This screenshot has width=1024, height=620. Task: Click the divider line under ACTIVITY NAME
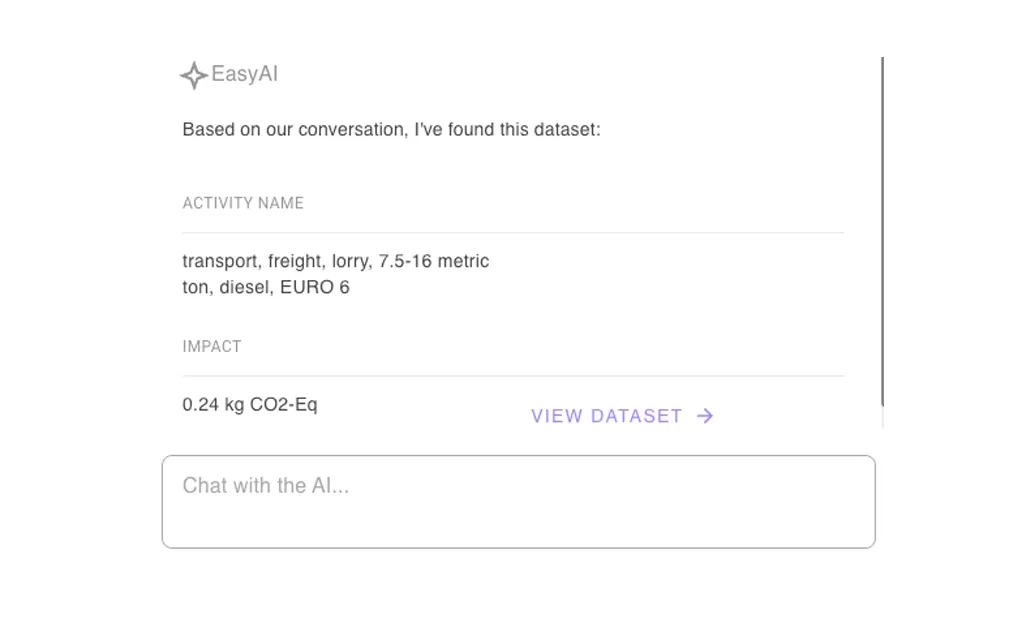513,233
